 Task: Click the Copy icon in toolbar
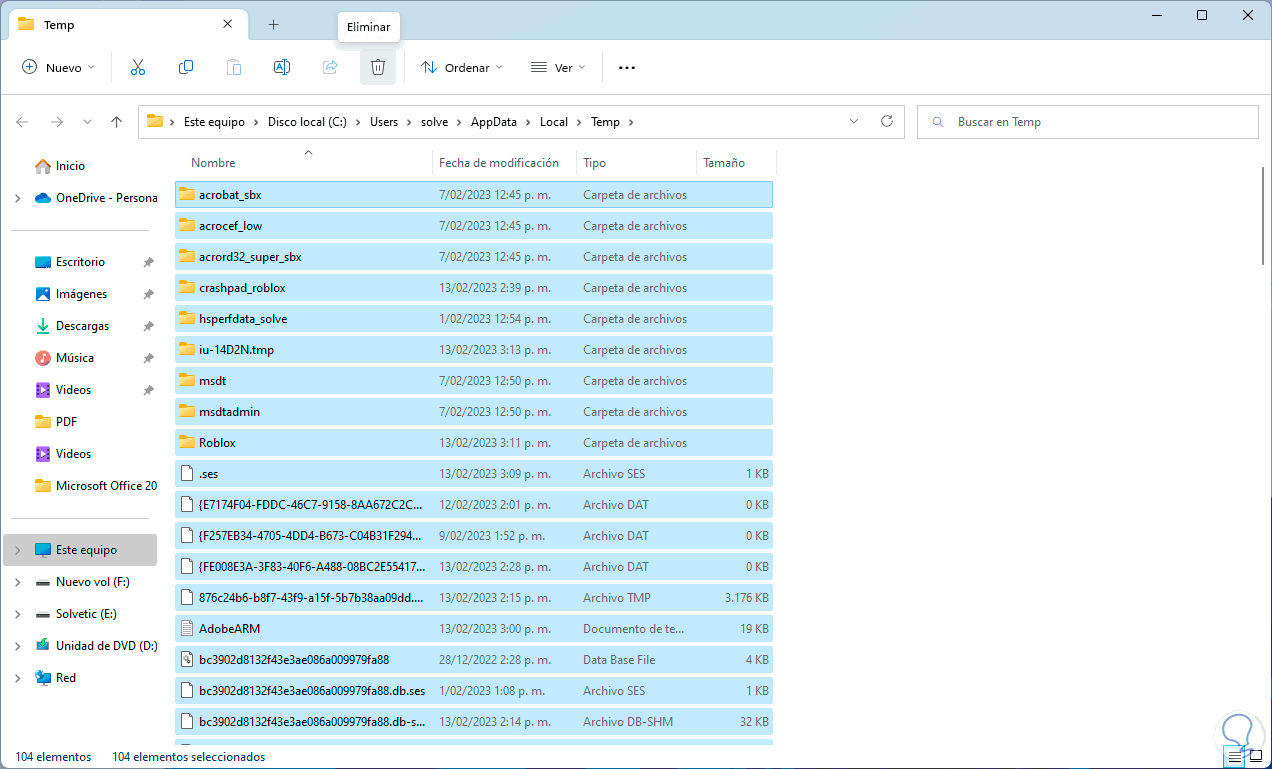point(186,67)
